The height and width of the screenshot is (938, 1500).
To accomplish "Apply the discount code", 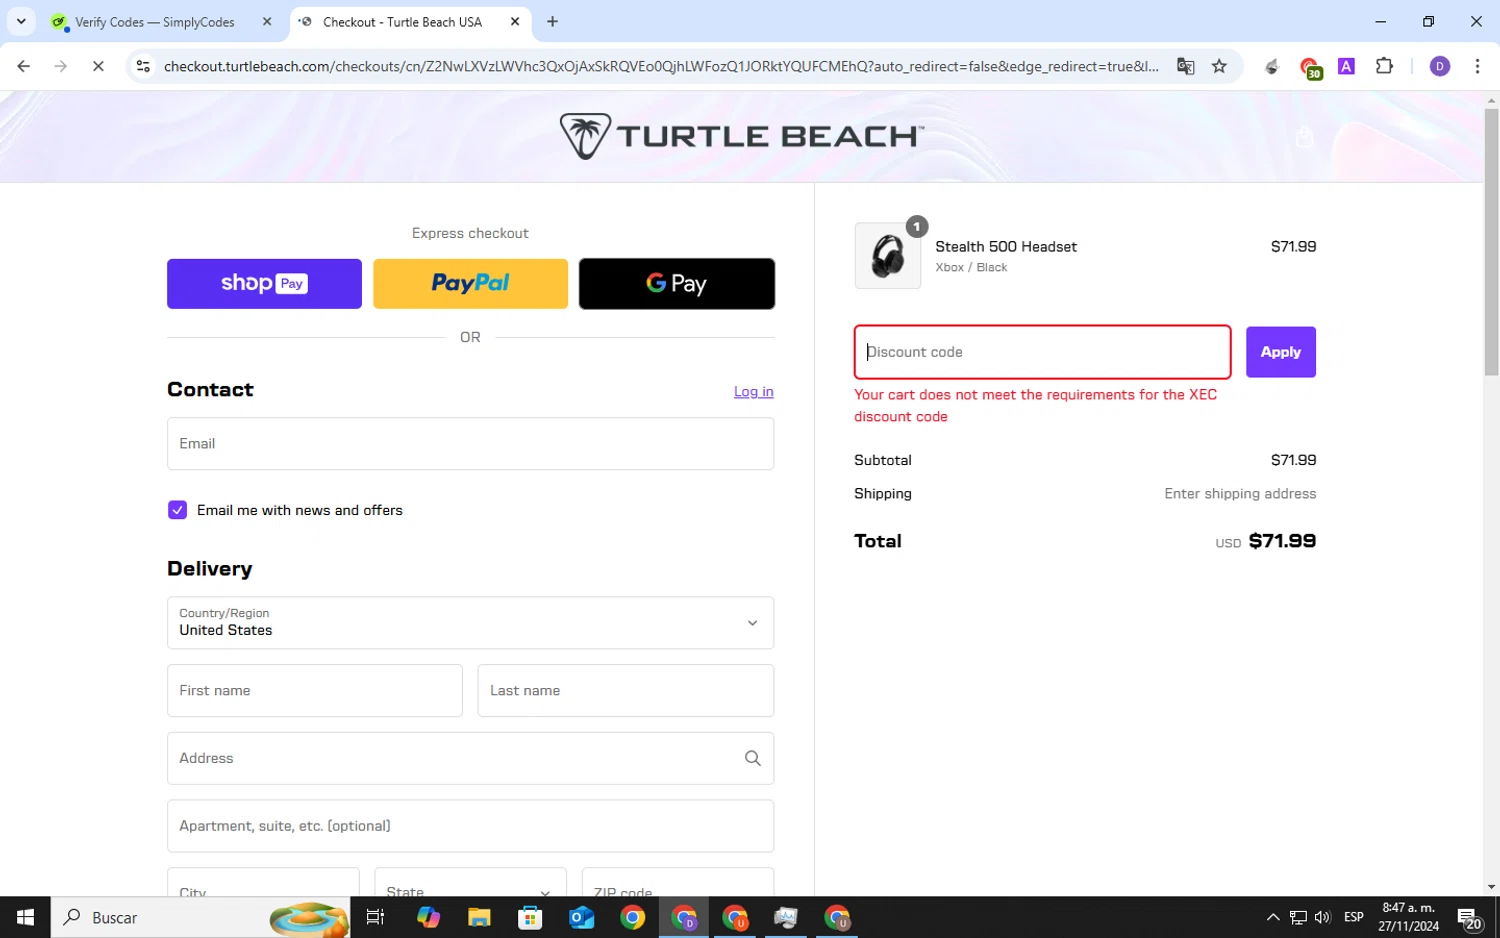I will [1280, 352].
